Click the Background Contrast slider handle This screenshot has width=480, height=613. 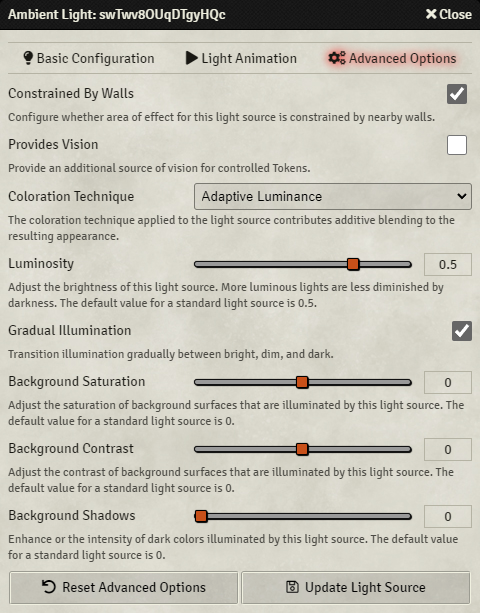pos(302,450)
